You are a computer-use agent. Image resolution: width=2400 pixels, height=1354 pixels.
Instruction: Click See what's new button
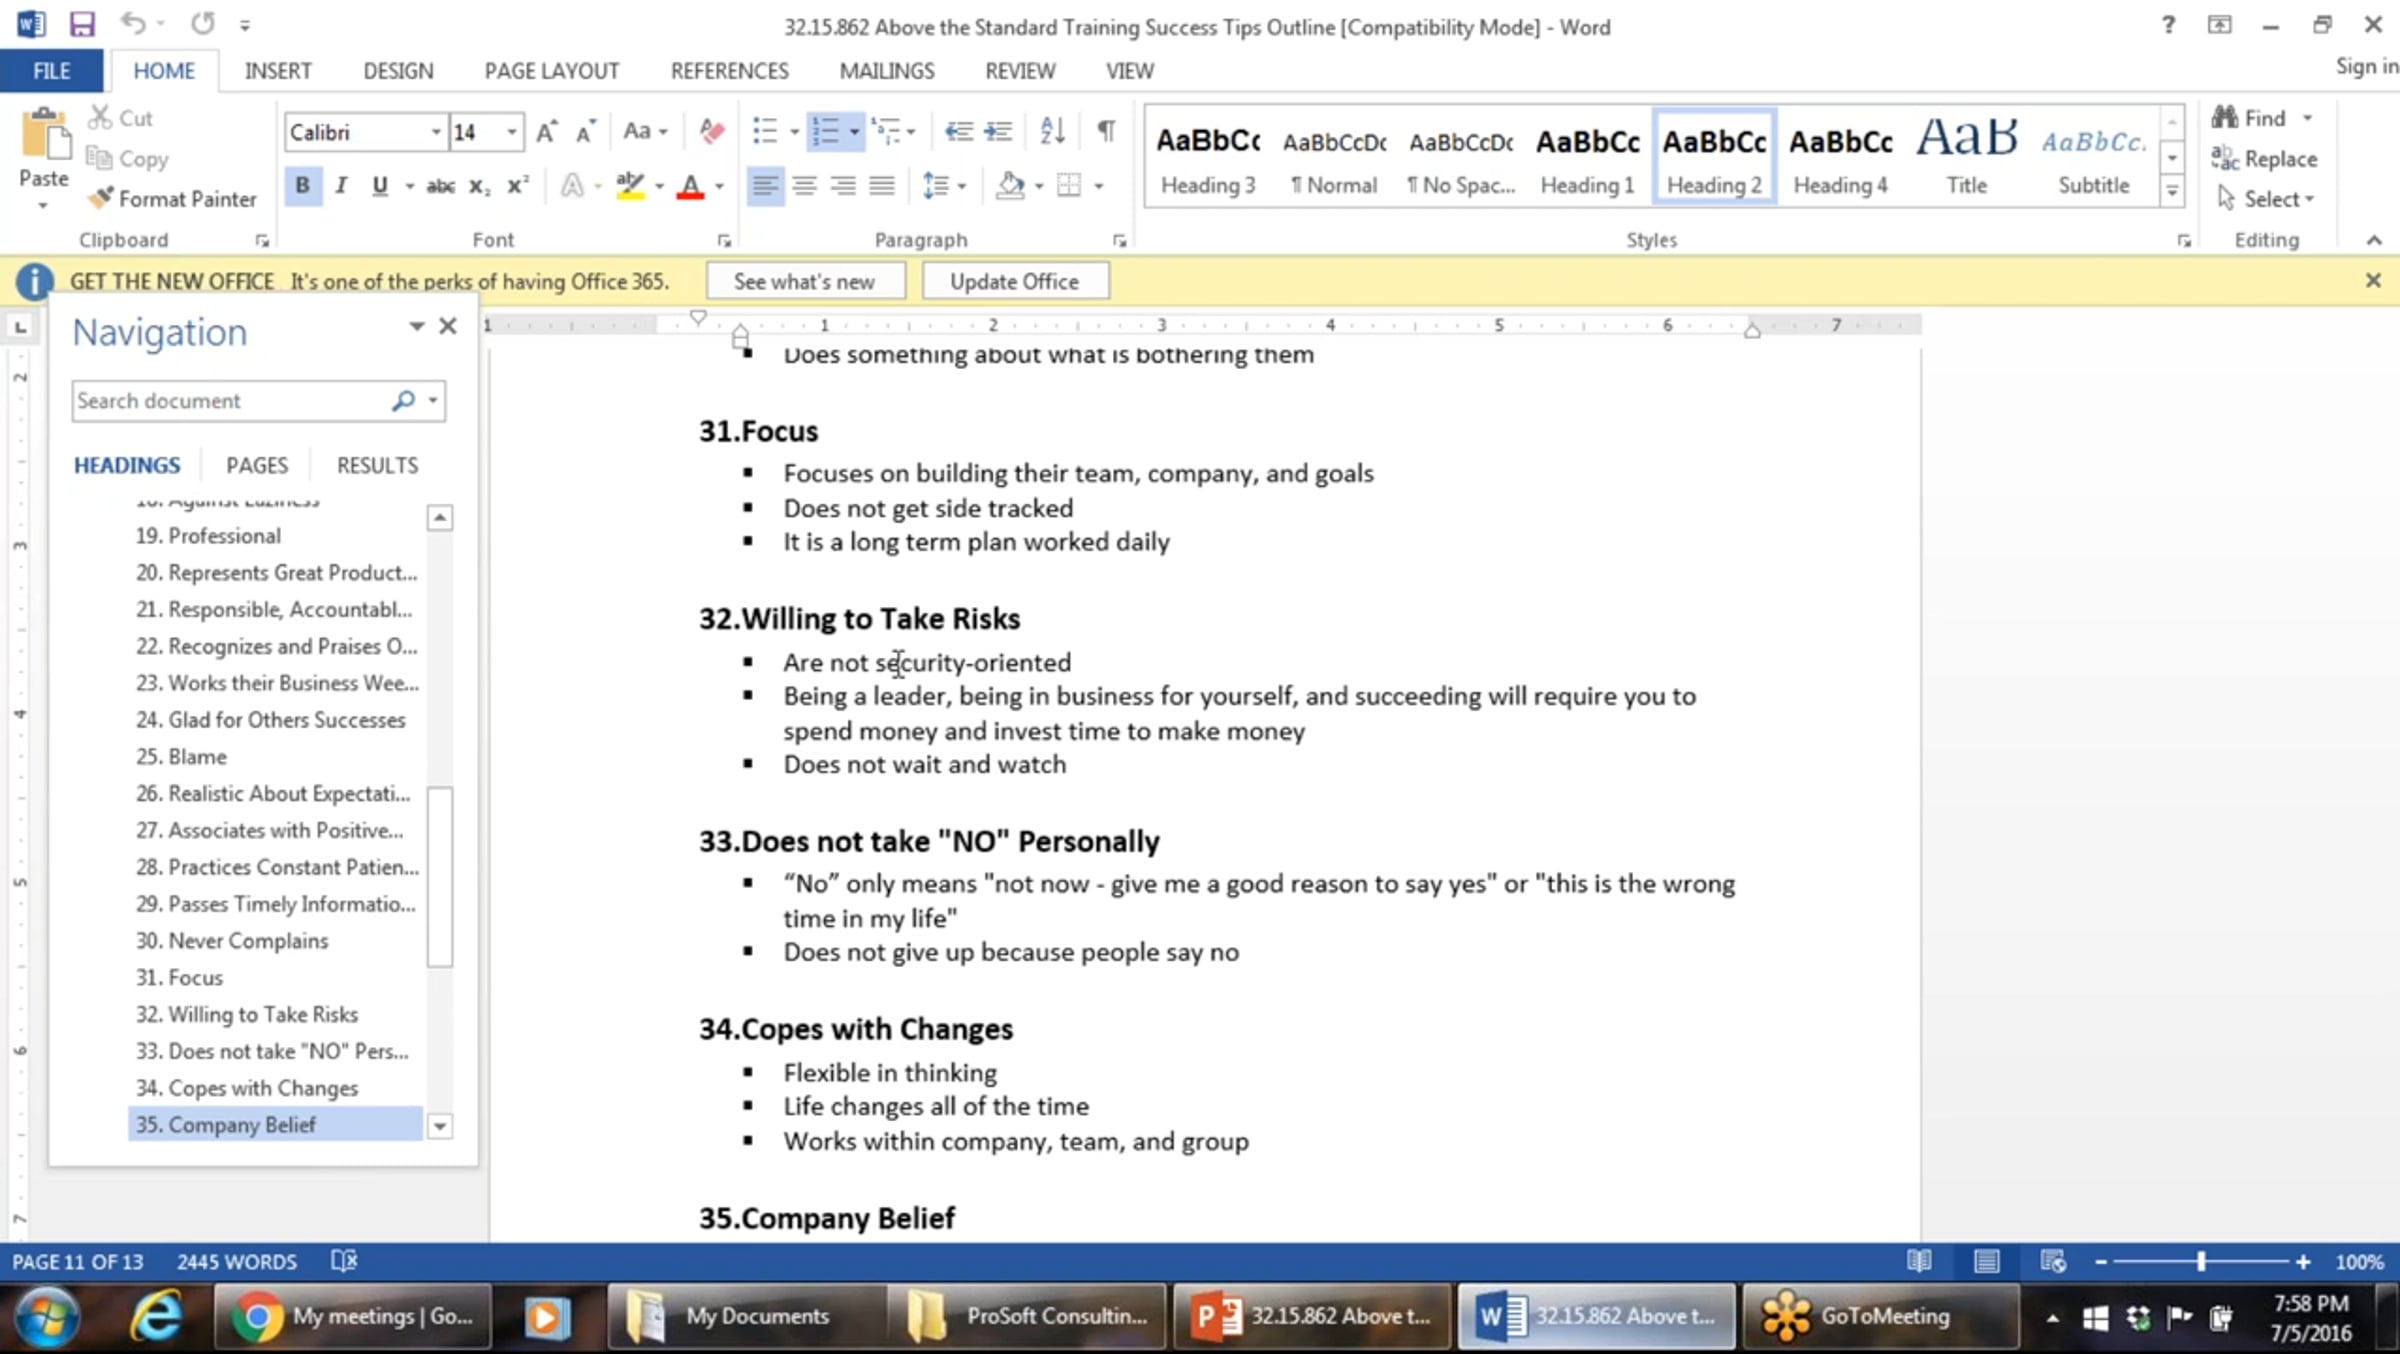coord(804,281)
